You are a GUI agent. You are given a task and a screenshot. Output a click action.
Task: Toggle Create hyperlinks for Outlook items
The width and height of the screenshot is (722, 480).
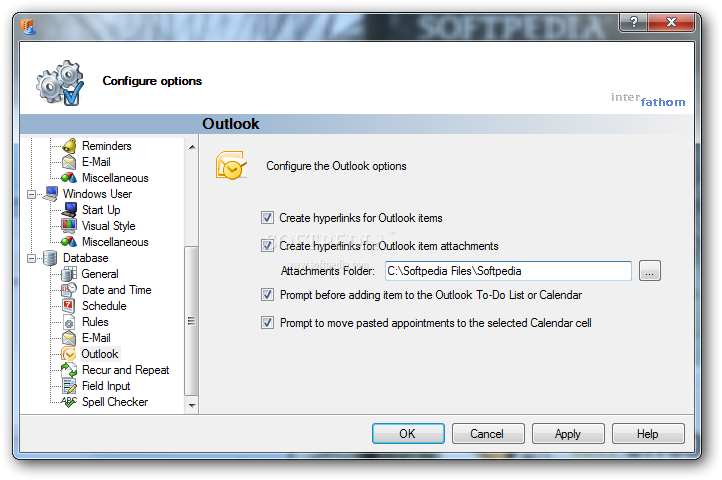pos(267,217)
